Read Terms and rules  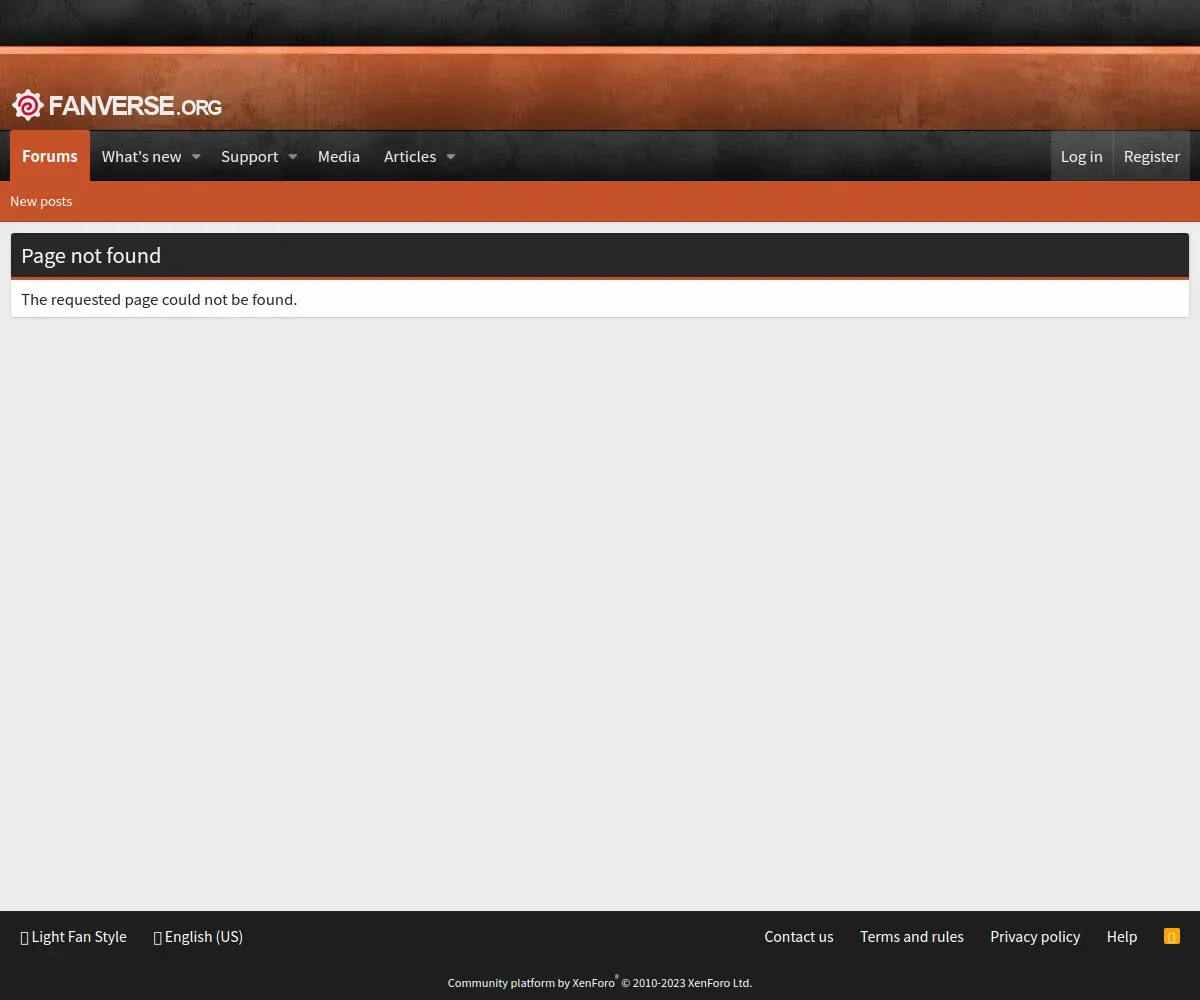click(912, 937)
